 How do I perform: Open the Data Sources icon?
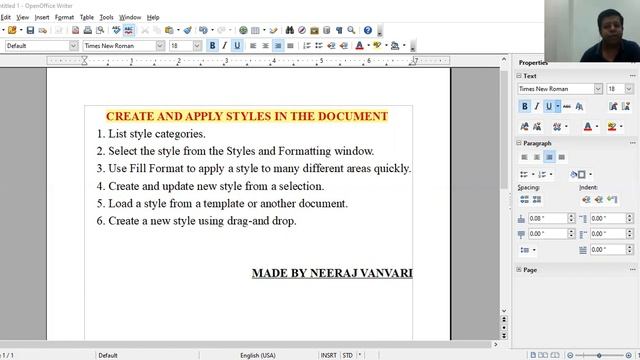click(327, 30)
